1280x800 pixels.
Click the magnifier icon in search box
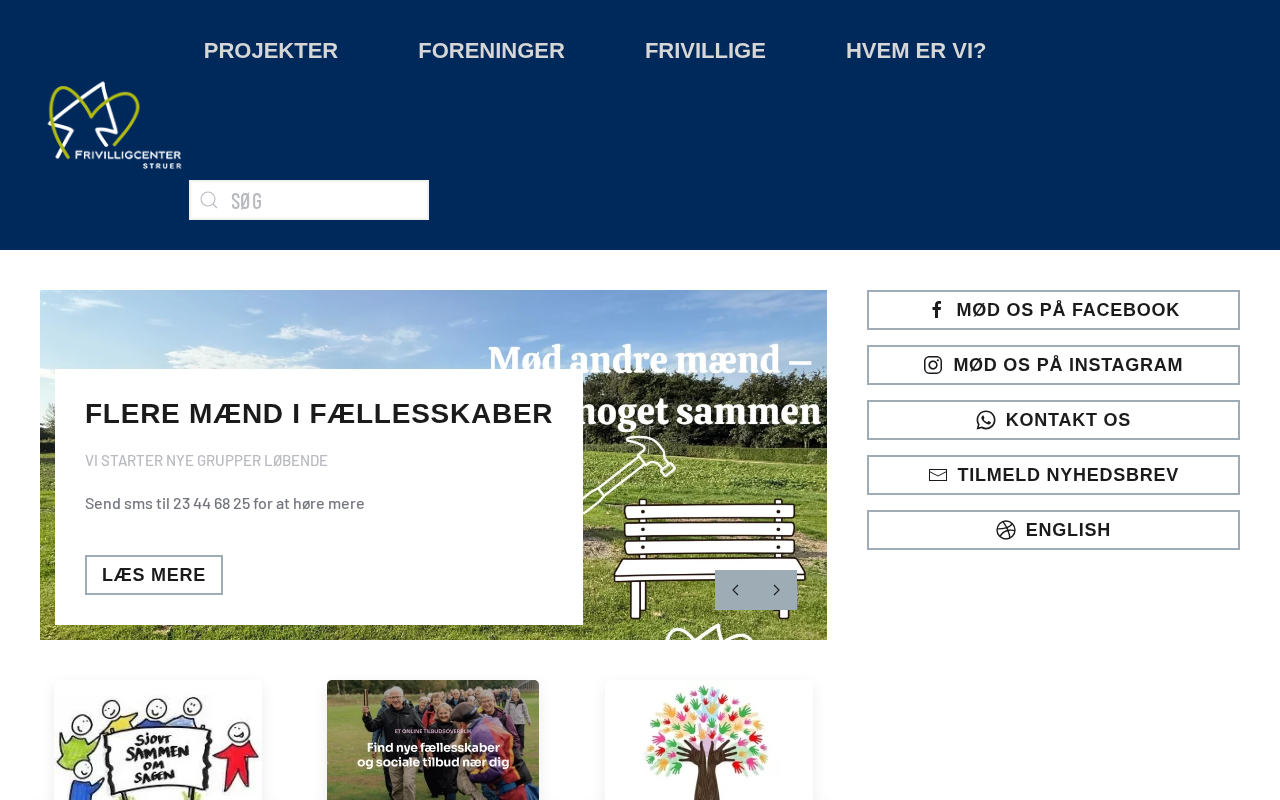[209, 200]
